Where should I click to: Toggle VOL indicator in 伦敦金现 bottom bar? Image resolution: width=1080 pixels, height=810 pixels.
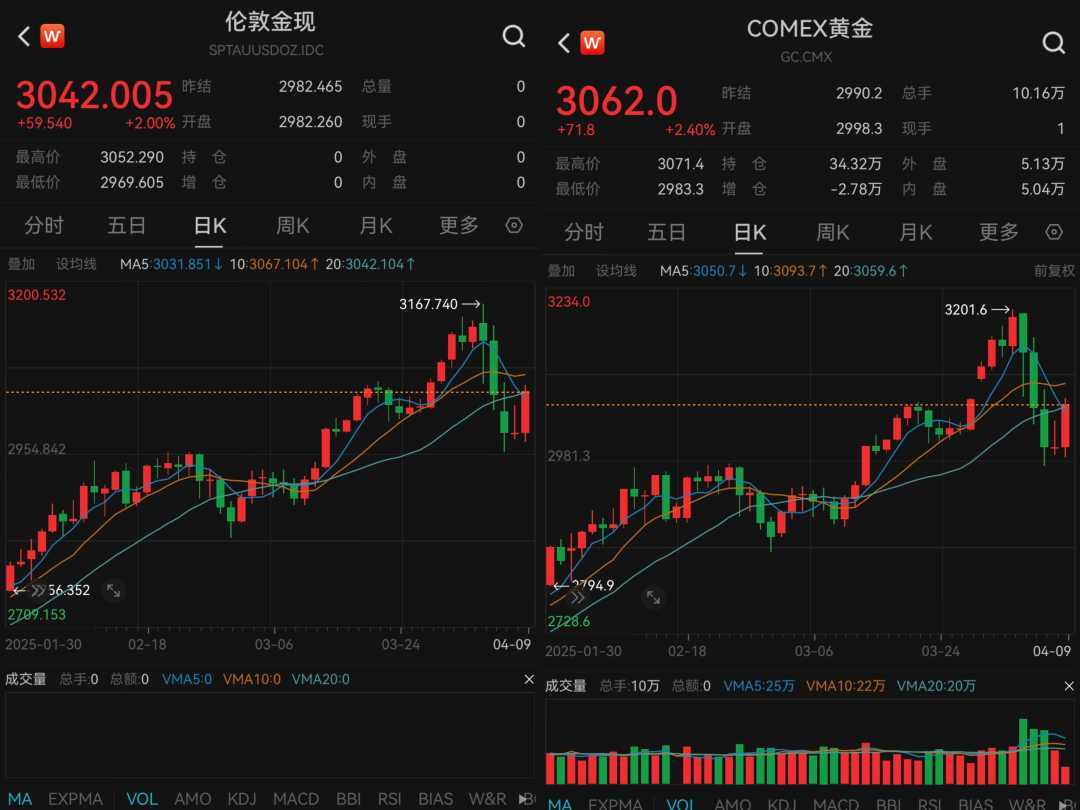click(142, 799)
